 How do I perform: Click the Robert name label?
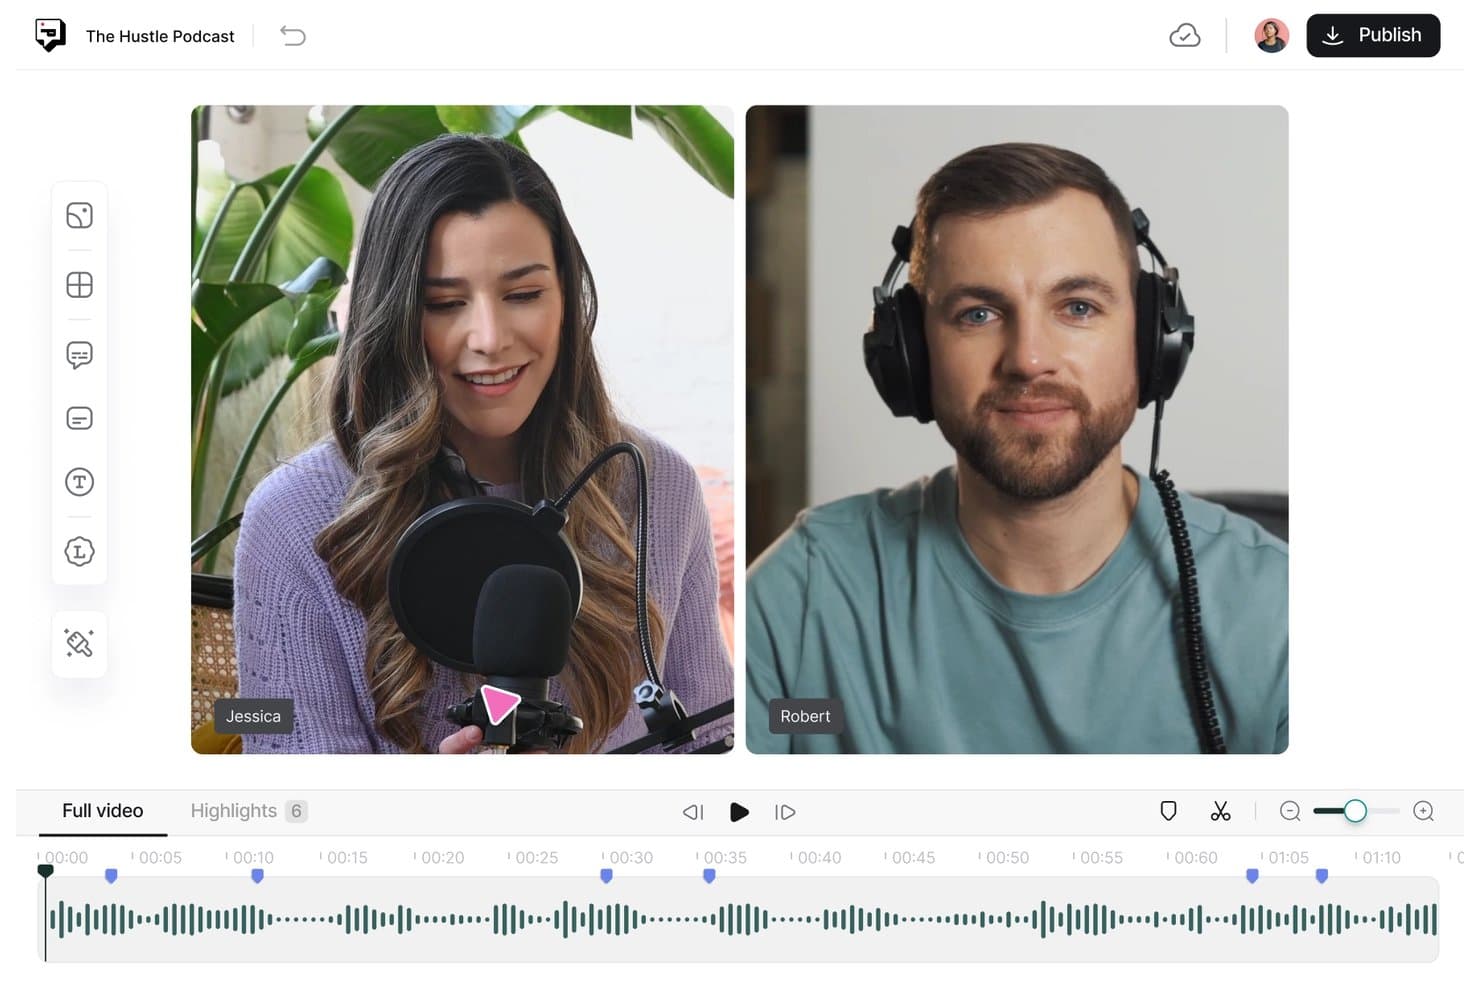tap(805, 716)
